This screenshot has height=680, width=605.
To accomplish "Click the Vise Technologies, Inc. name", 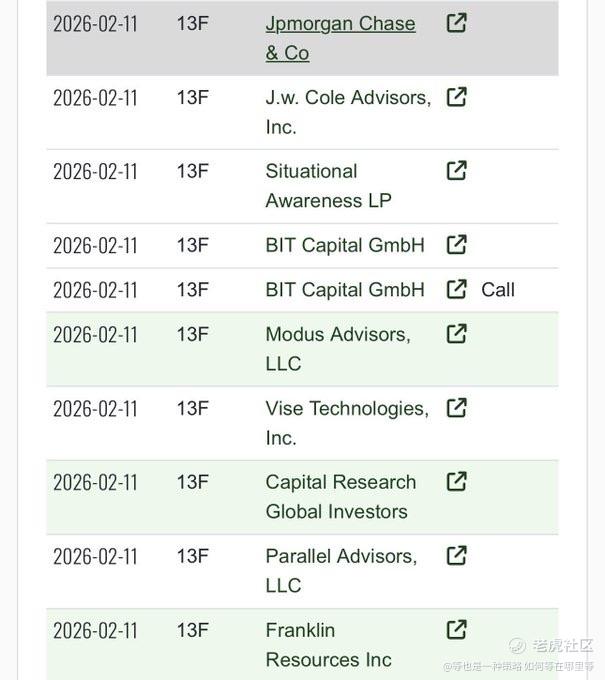I will click(x=346, y=423).
